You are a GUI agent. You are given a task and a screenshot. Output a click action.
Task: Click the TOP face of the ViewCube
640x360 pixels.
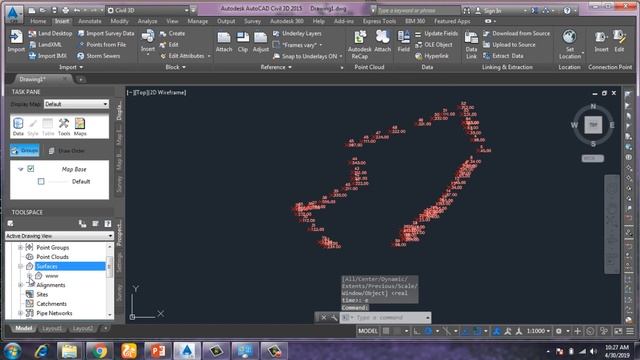coord(593,125)
